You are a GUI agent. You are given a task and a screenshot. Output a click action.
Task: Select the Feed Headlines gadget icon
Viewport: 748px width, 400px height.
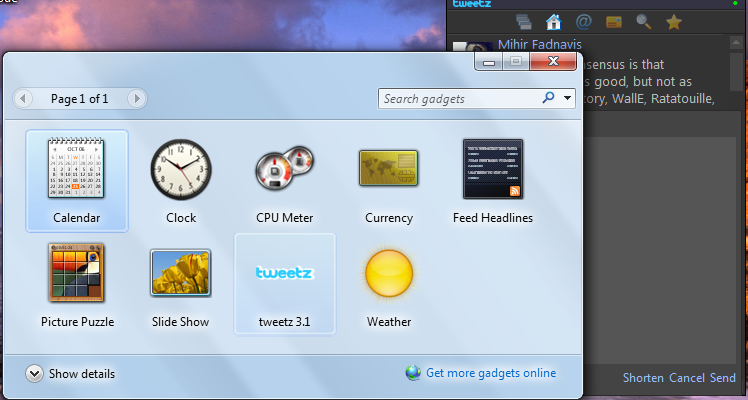pos(493,169)
